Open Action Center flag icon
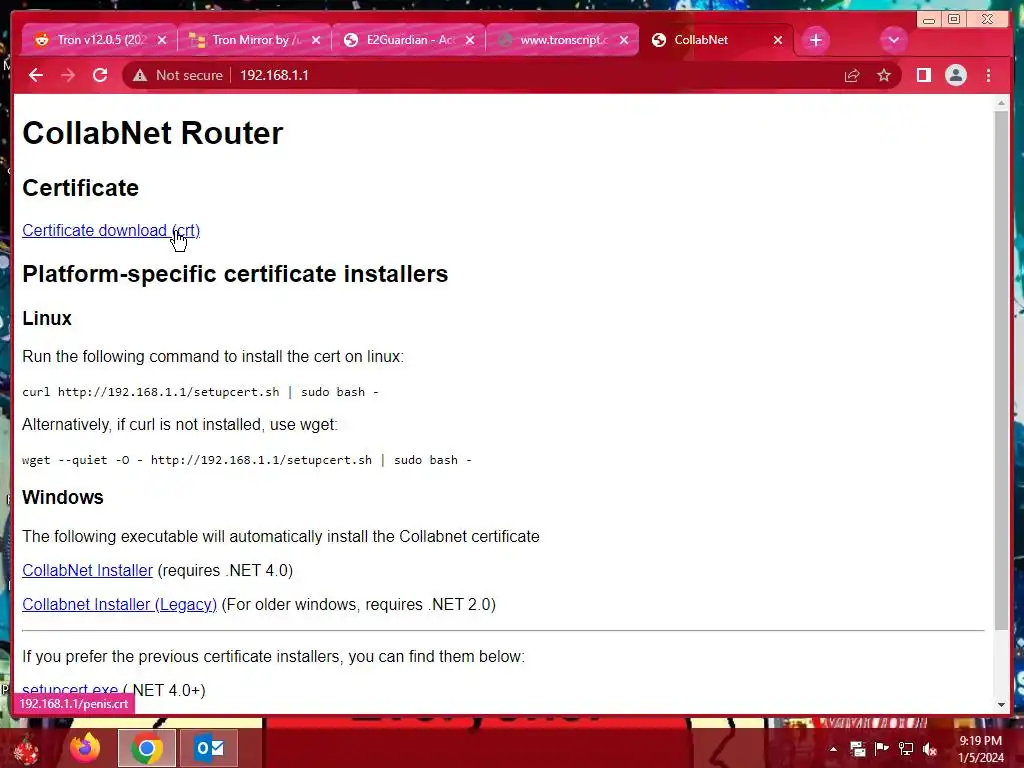This screenshot has height=768, width=1024. click(881, 749)
